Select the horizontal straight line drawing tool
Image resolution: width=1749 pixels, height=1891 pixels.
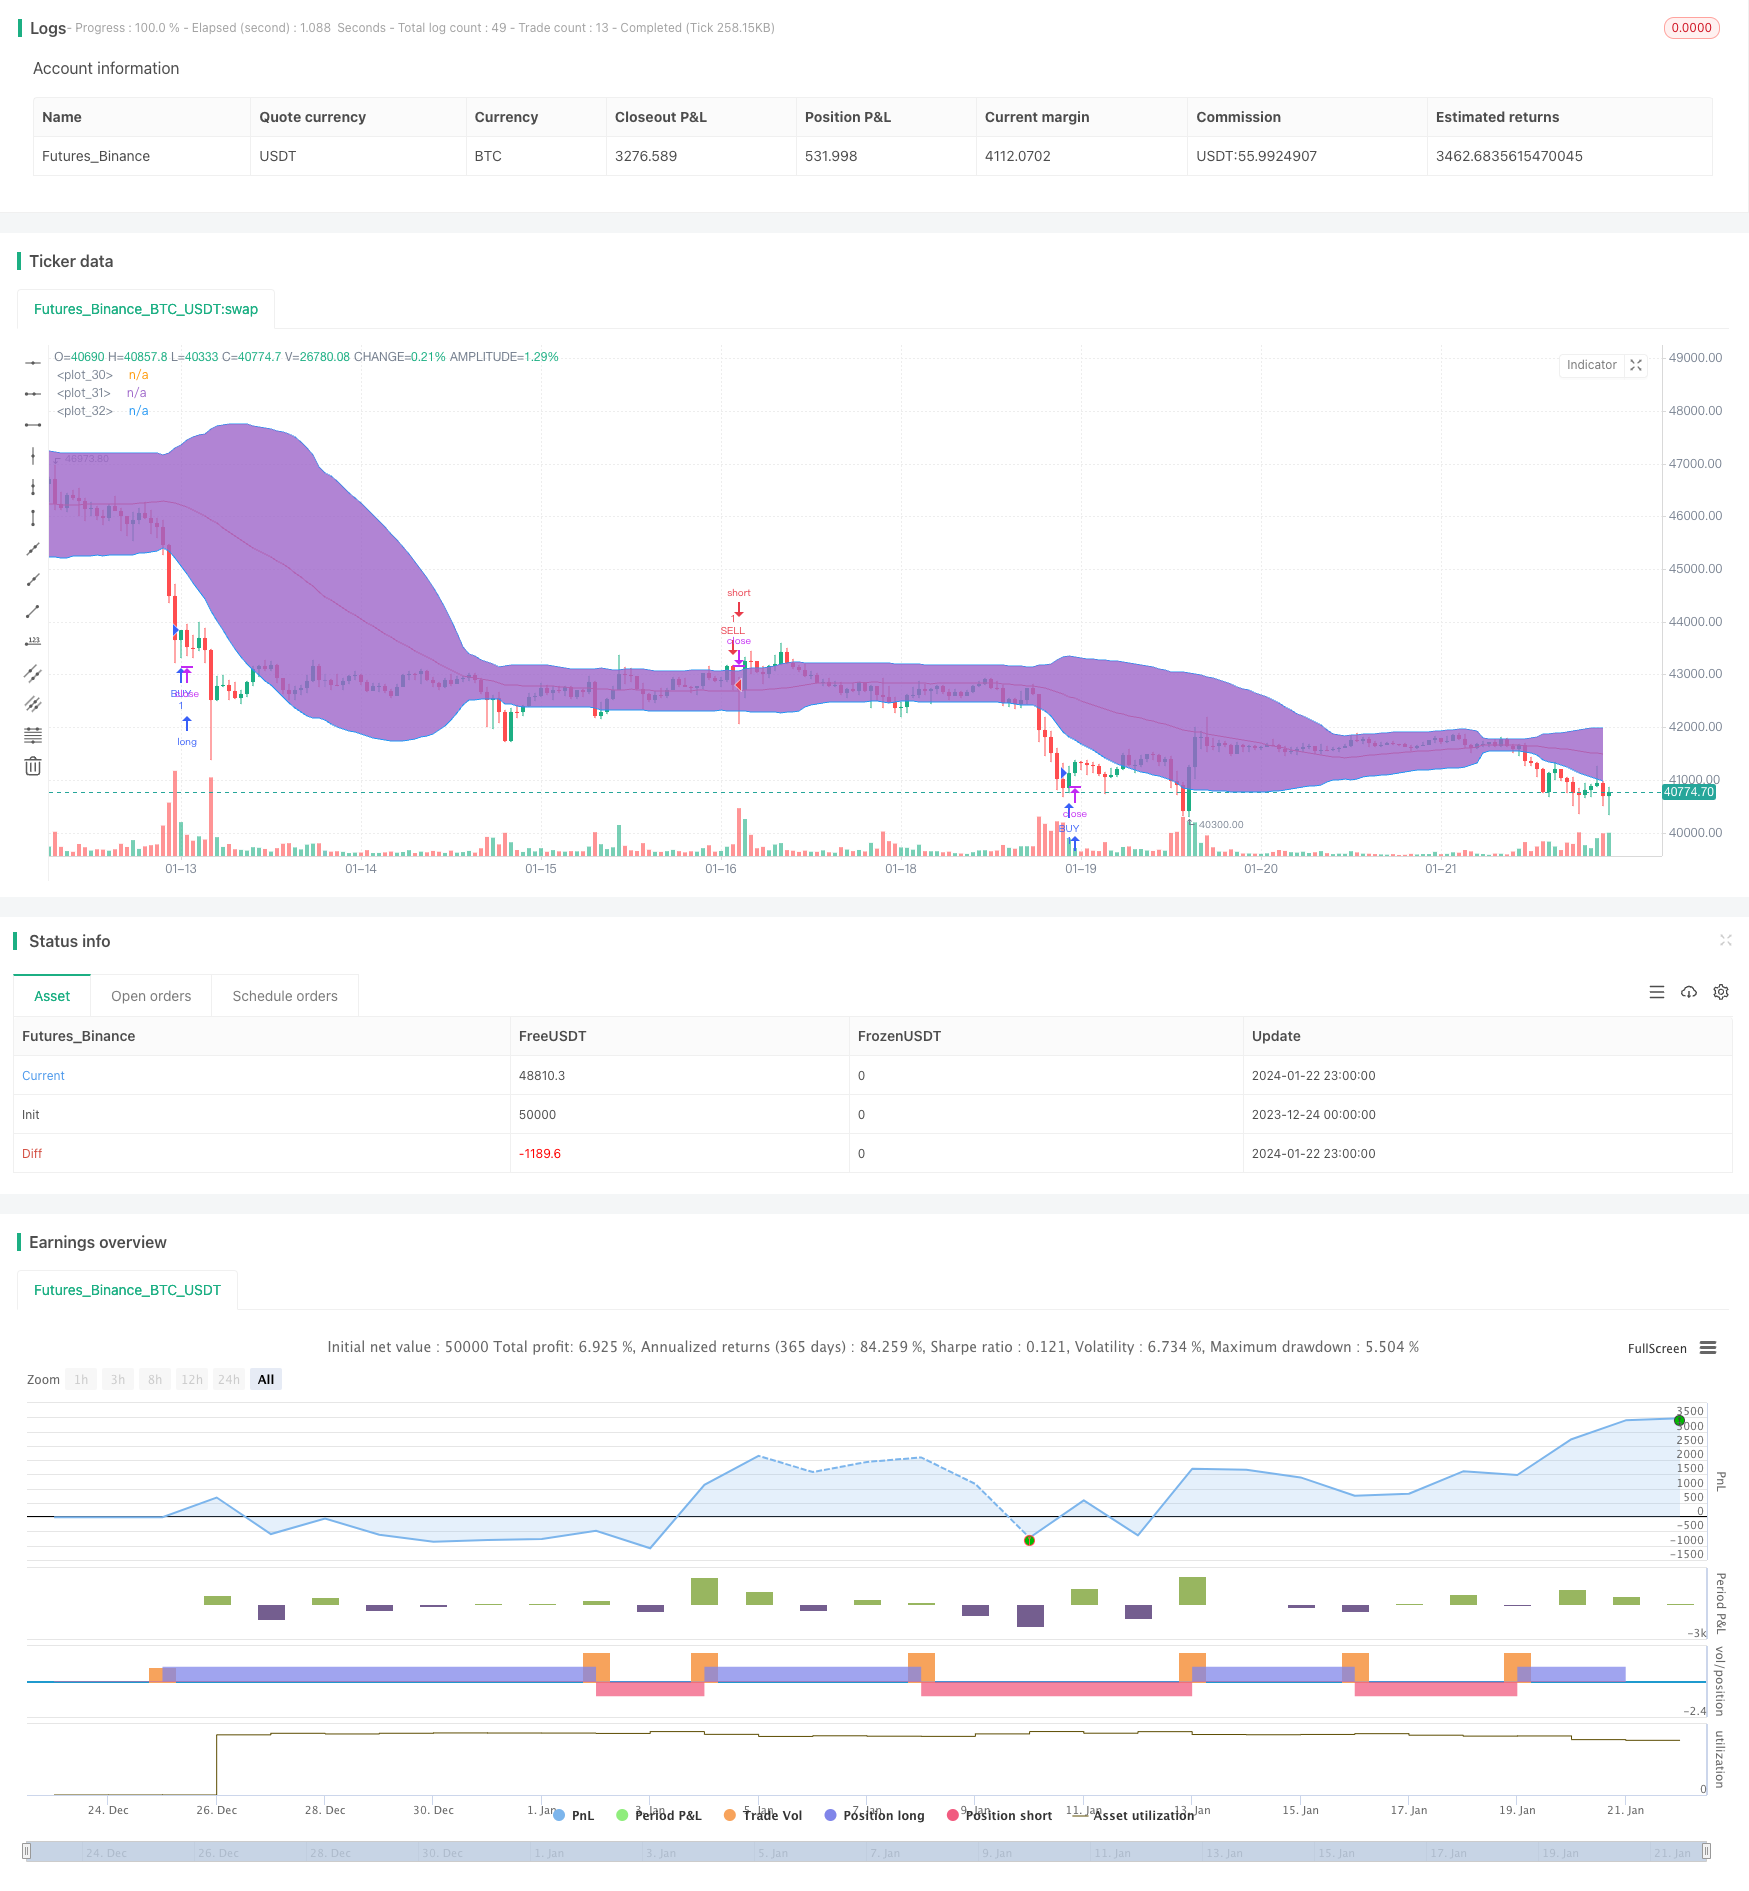coord(33,362)
